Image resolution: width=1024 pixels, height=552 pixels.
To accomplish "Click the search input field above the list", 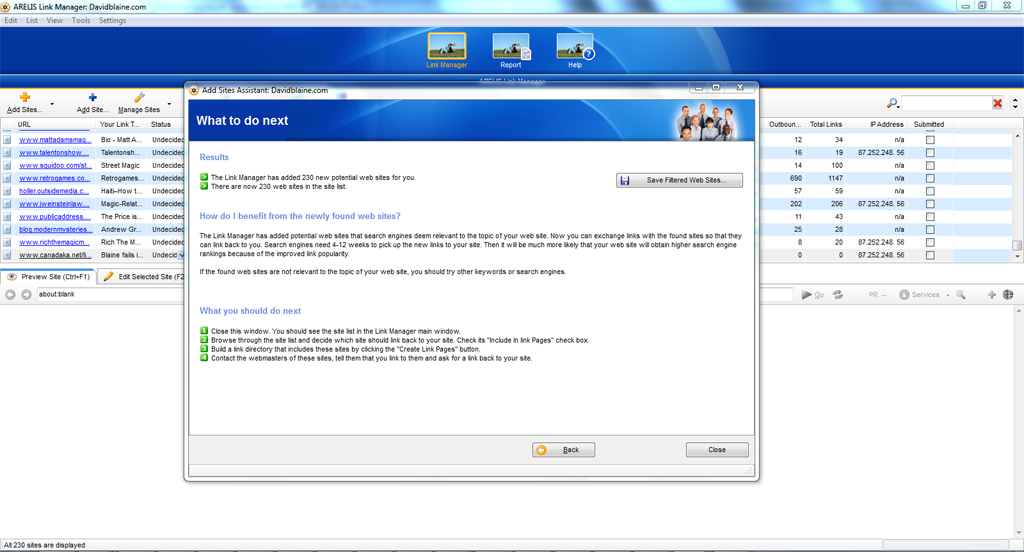I will 946,103.
